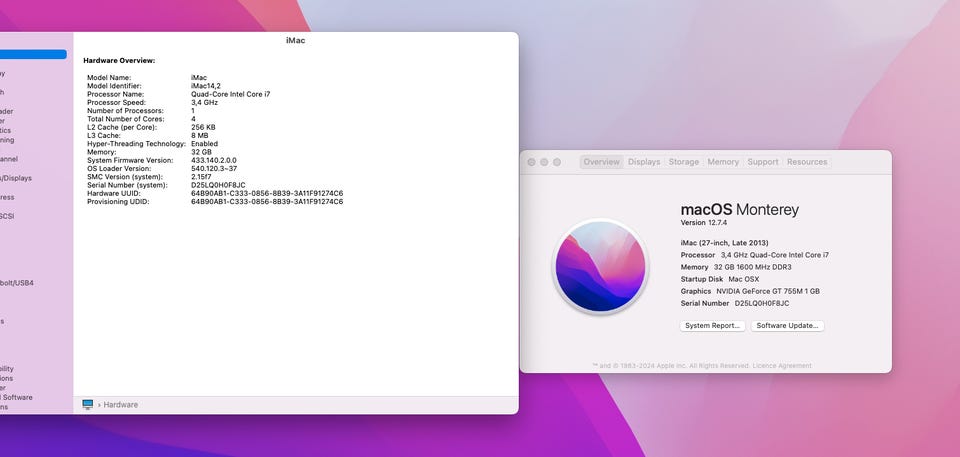Viewport: 960px width, 457px height.
Task: Click the Serial Number (system) row
Action: (166, 185)
